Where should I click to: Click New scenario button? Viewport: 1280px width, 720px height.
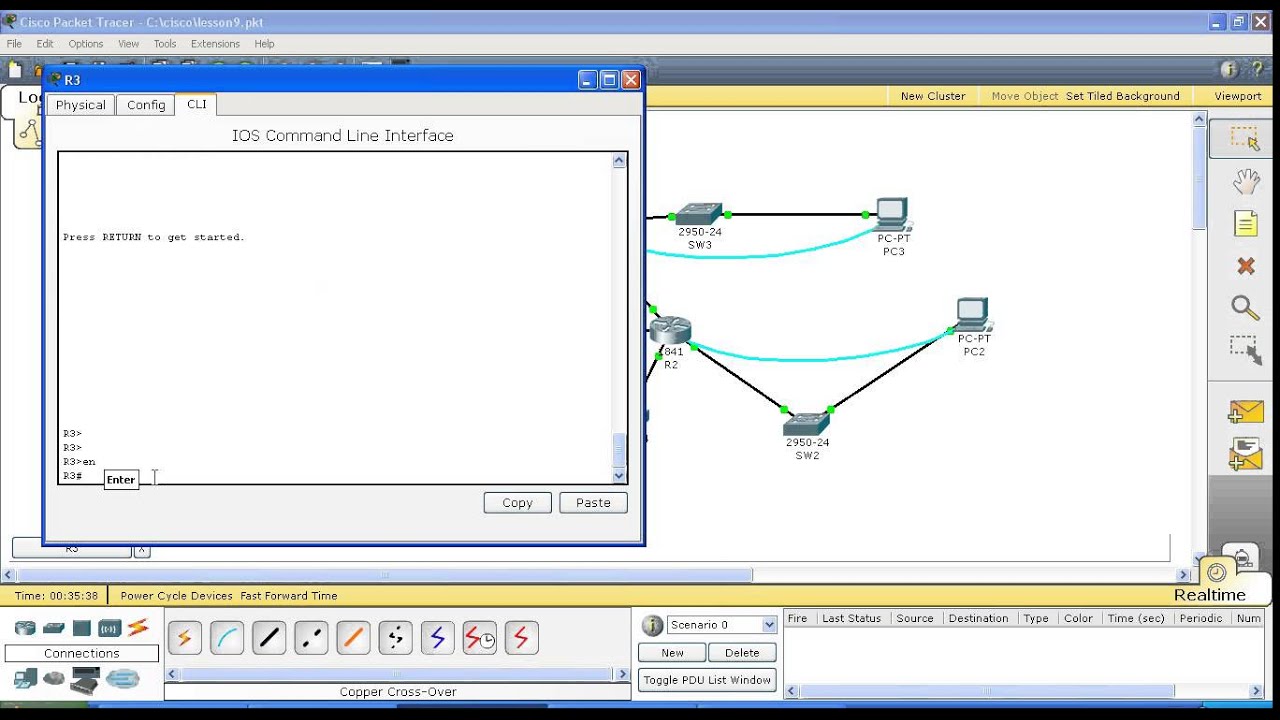(672, 653)
